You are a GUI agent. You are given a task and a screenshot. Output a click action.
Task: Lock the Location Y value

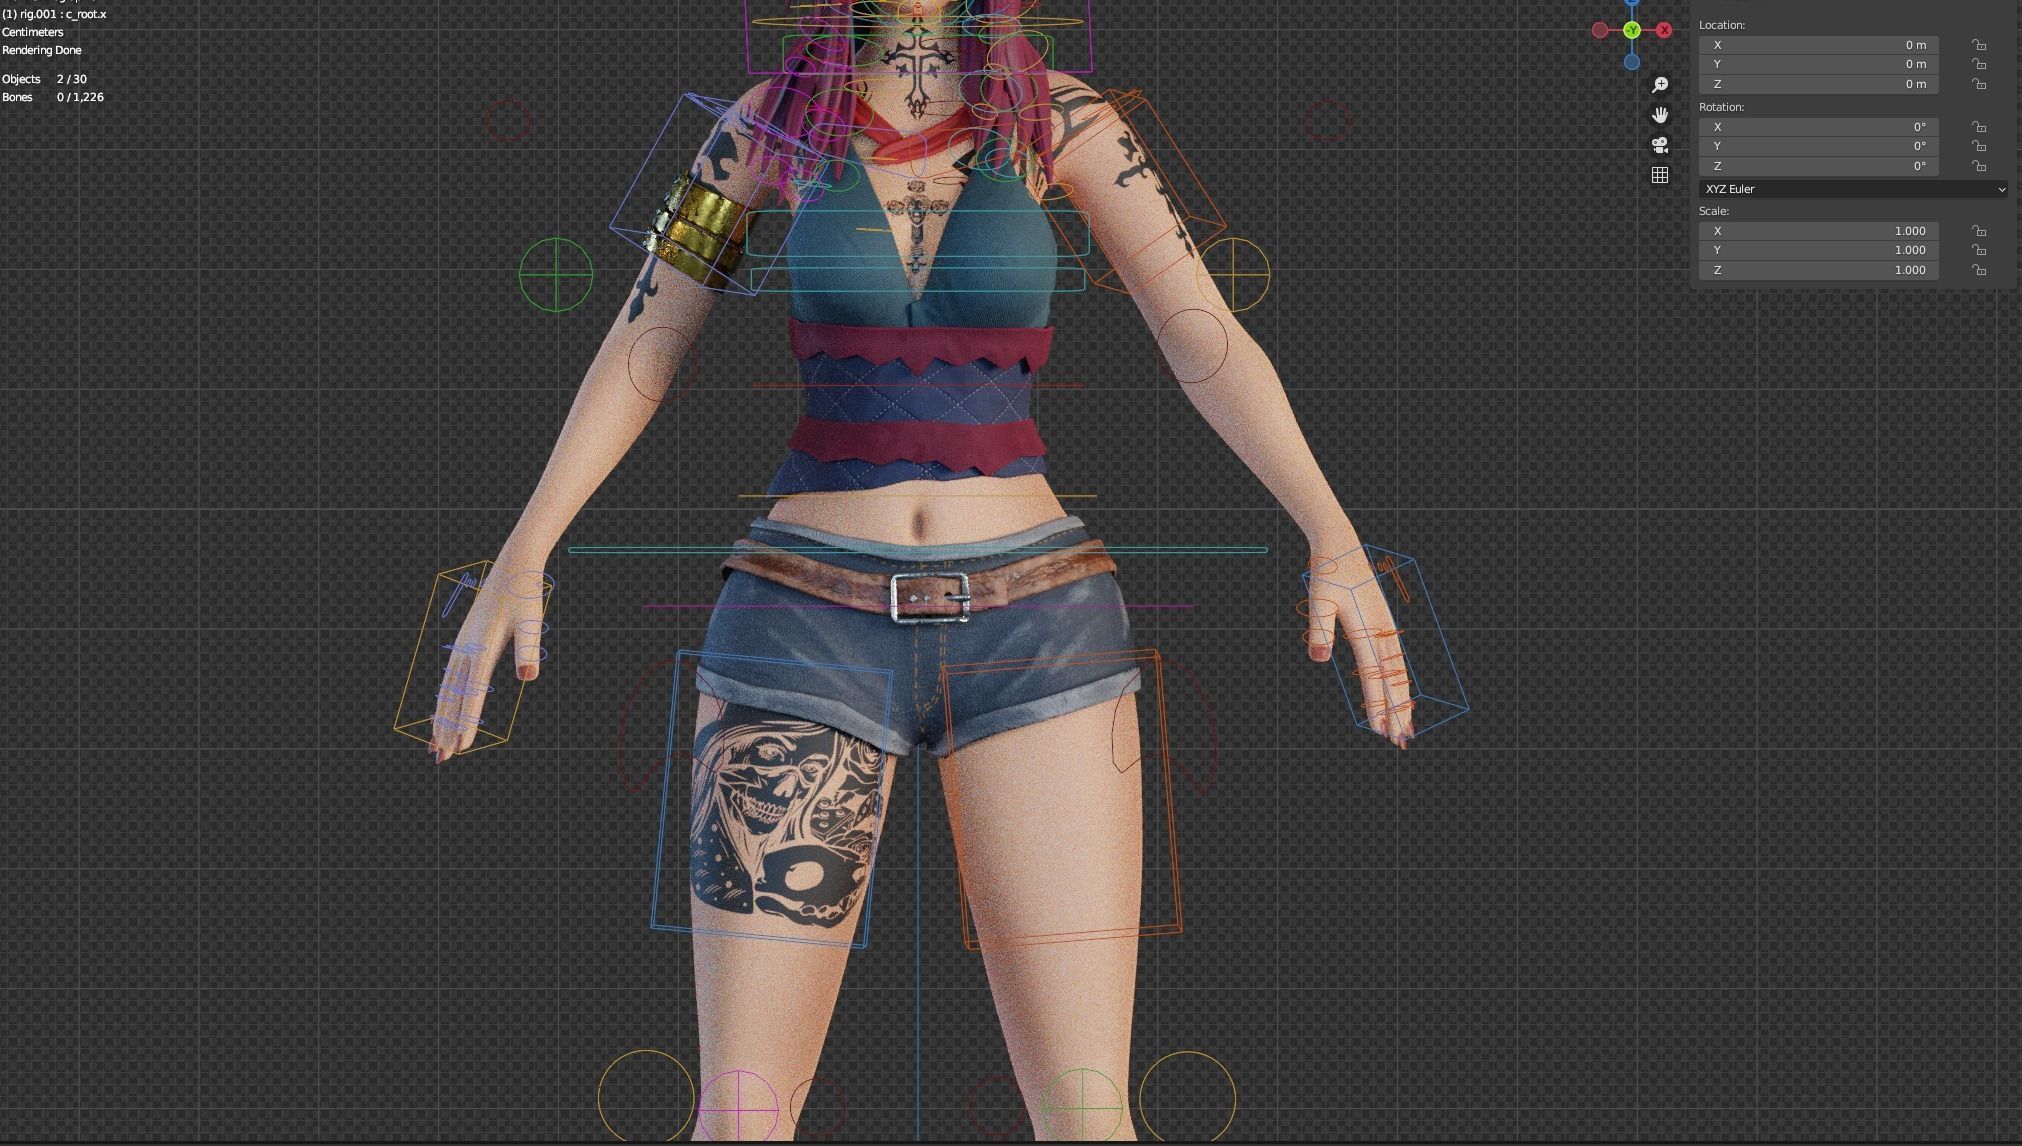[x=1979, y=64]
